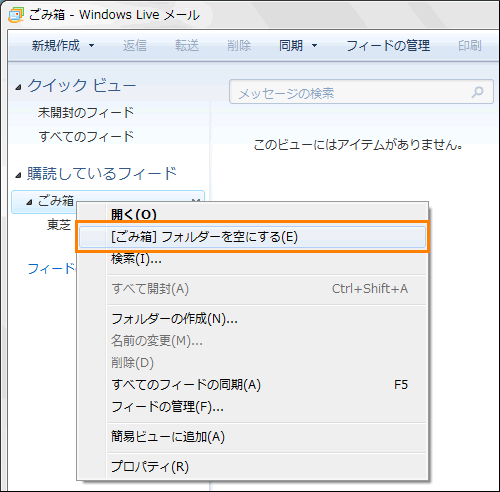Open the 新規作成 dropdown arrow

pyautogui.click(x=91, y=46)
